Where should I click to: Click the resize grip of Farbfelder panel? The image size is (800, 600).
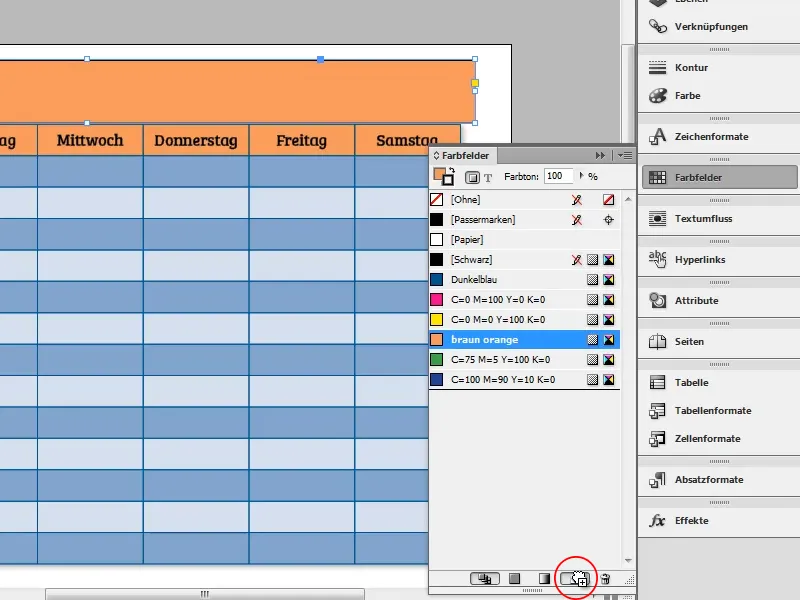pos(630,580)
